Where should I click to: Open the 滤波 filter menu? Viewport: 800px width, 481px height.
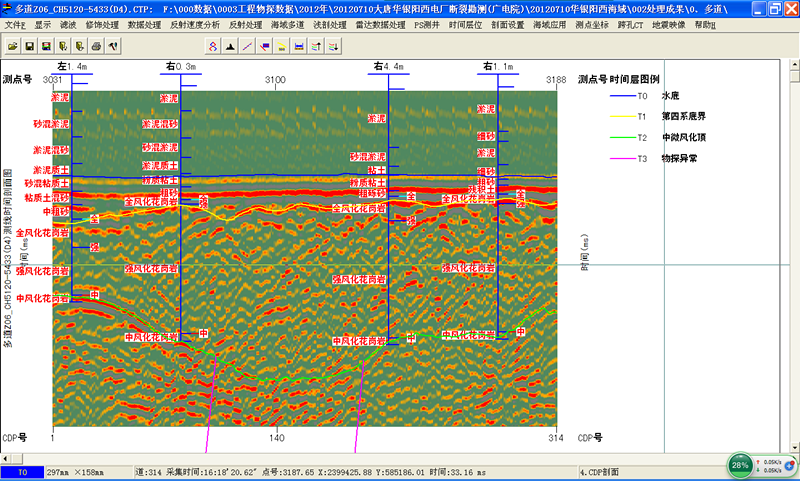[68, 24]
